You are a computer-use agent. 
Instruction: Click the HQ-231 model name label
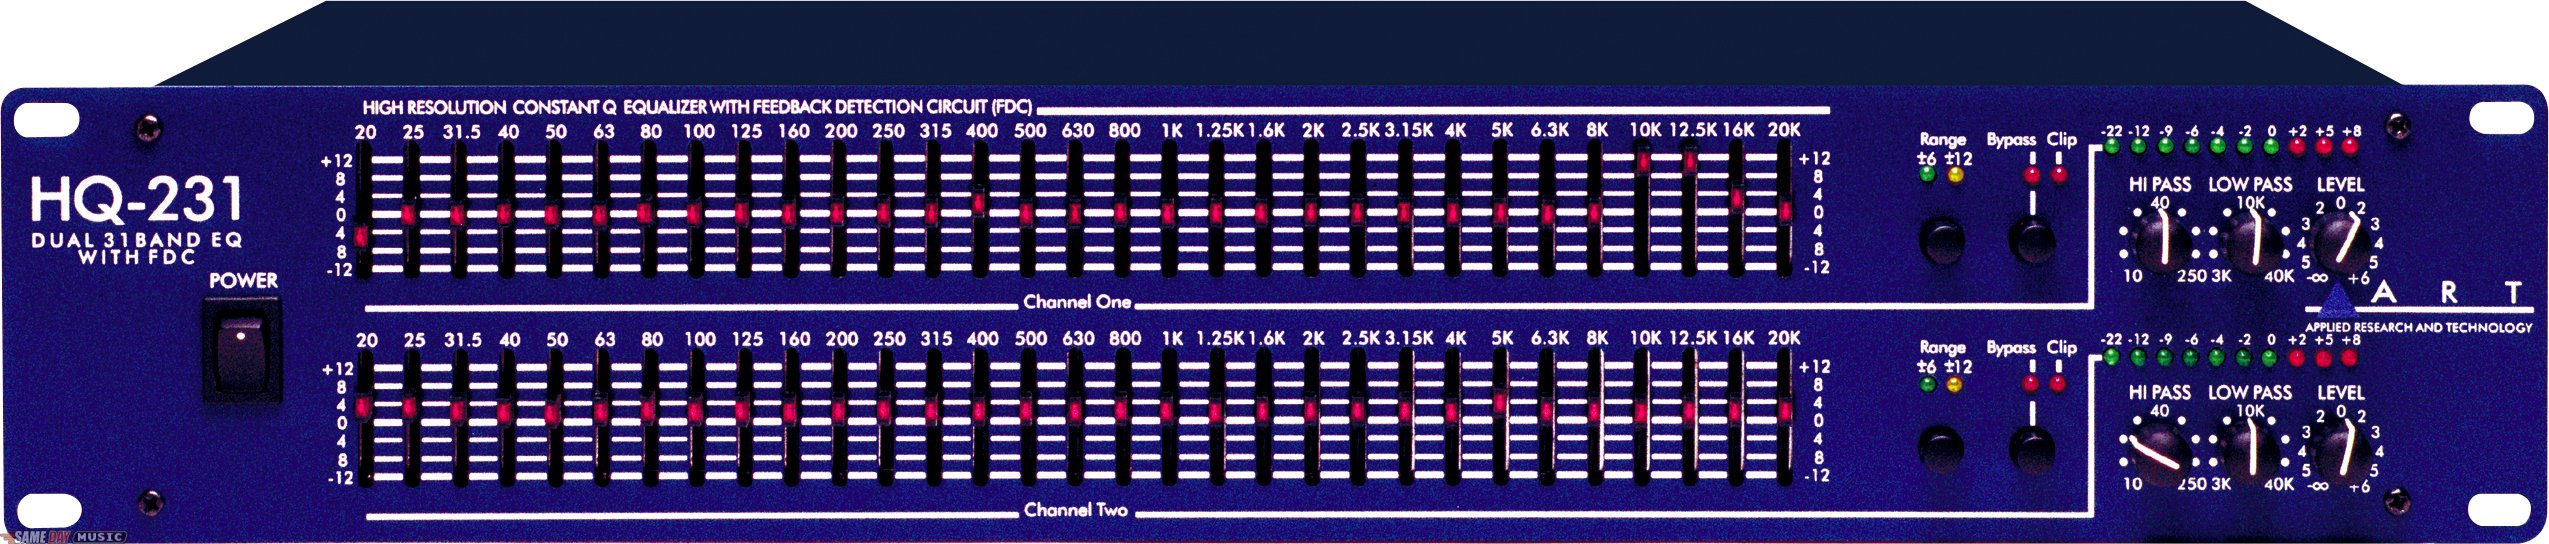[x=137, y=200]
